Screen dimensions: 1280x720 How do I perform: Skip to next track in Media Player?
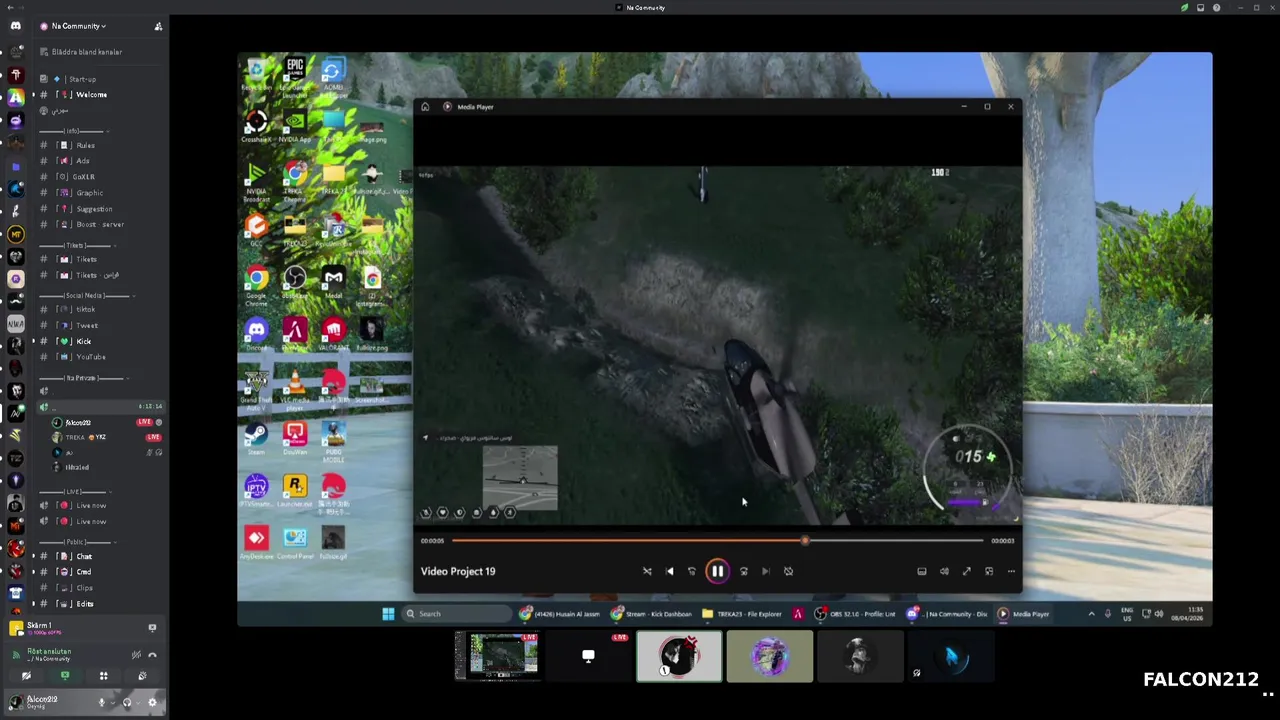[765, 571]
